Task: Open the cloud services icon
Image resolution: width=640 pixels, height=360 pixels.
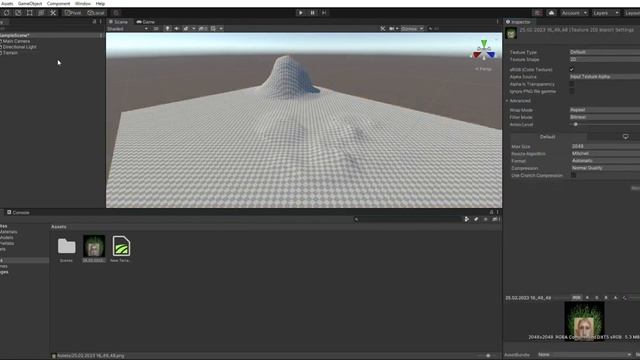Action: (x=551, y=13)
